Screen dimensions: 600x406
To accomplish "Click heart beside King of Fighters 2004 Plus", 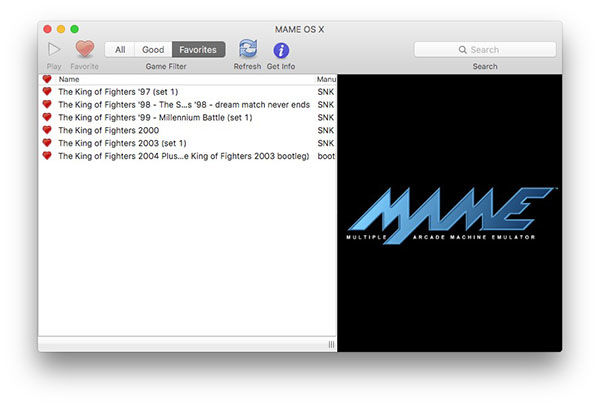I will tap(46, 156).
